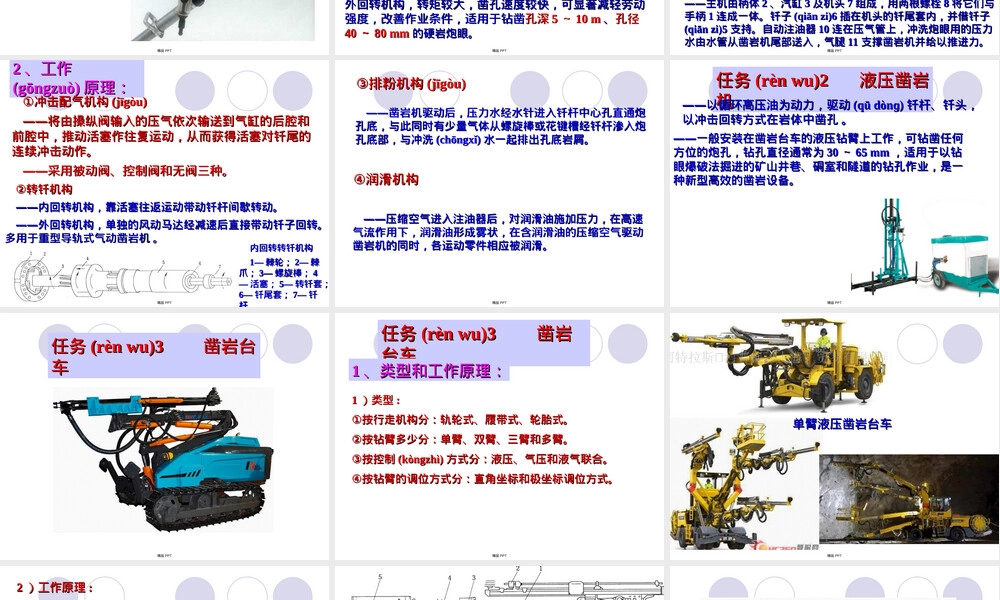Click the partial slide titled 2）工作原理
1000x600 pixels.
click(165, 583)
